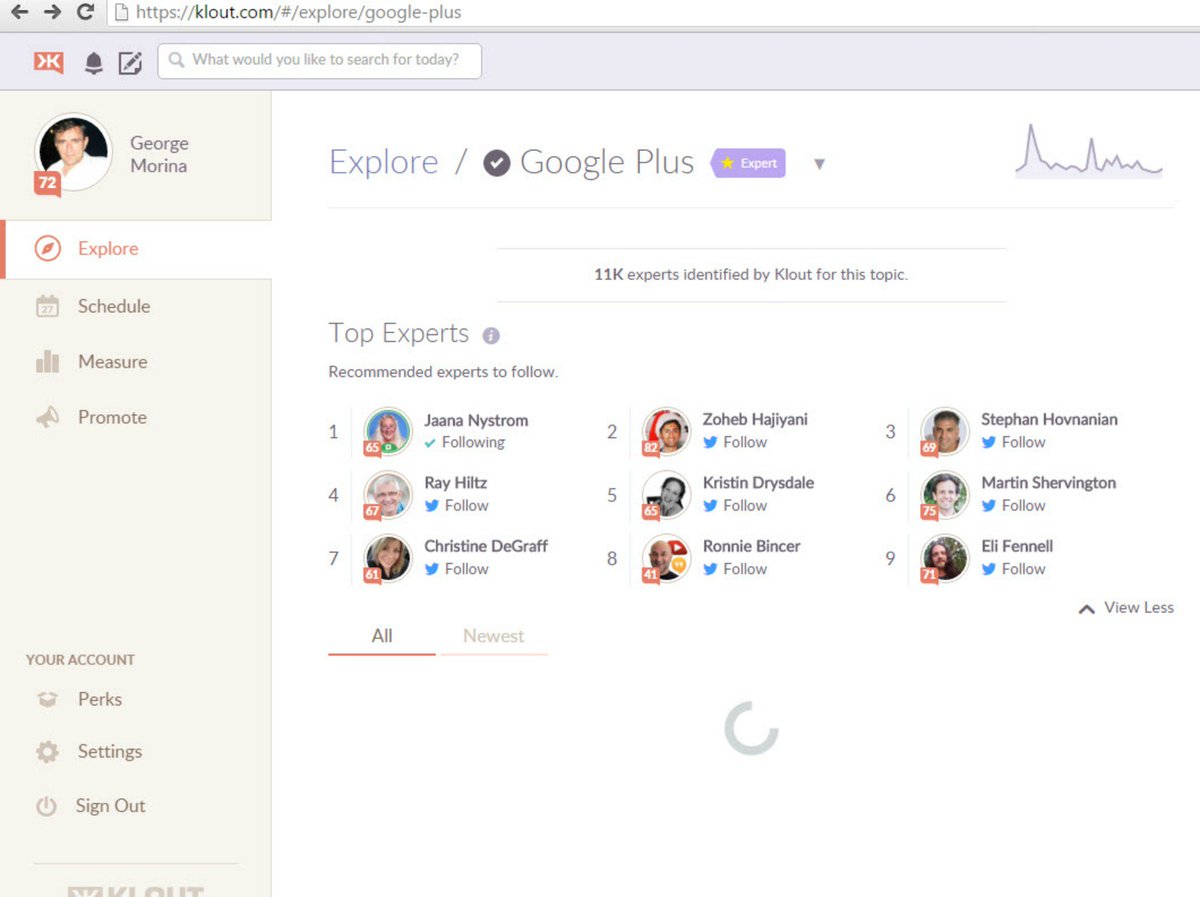Follow Christine DeGraff
This screenshot has height=897, width=1200.
tap(456, 568)
